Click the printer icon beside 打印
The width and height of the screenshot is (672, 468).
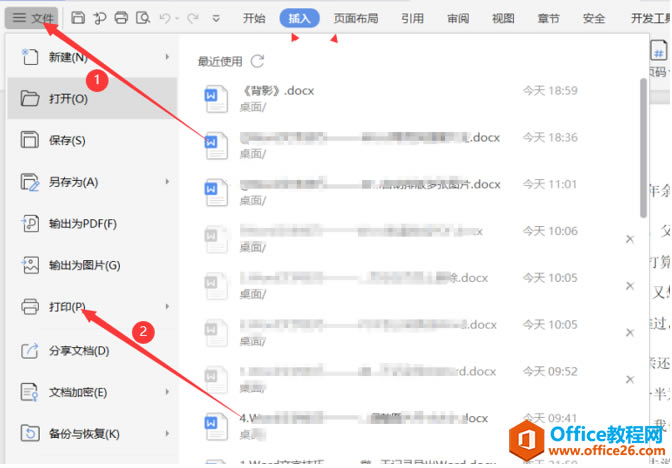pyautogui.click(x=30, y=306)
